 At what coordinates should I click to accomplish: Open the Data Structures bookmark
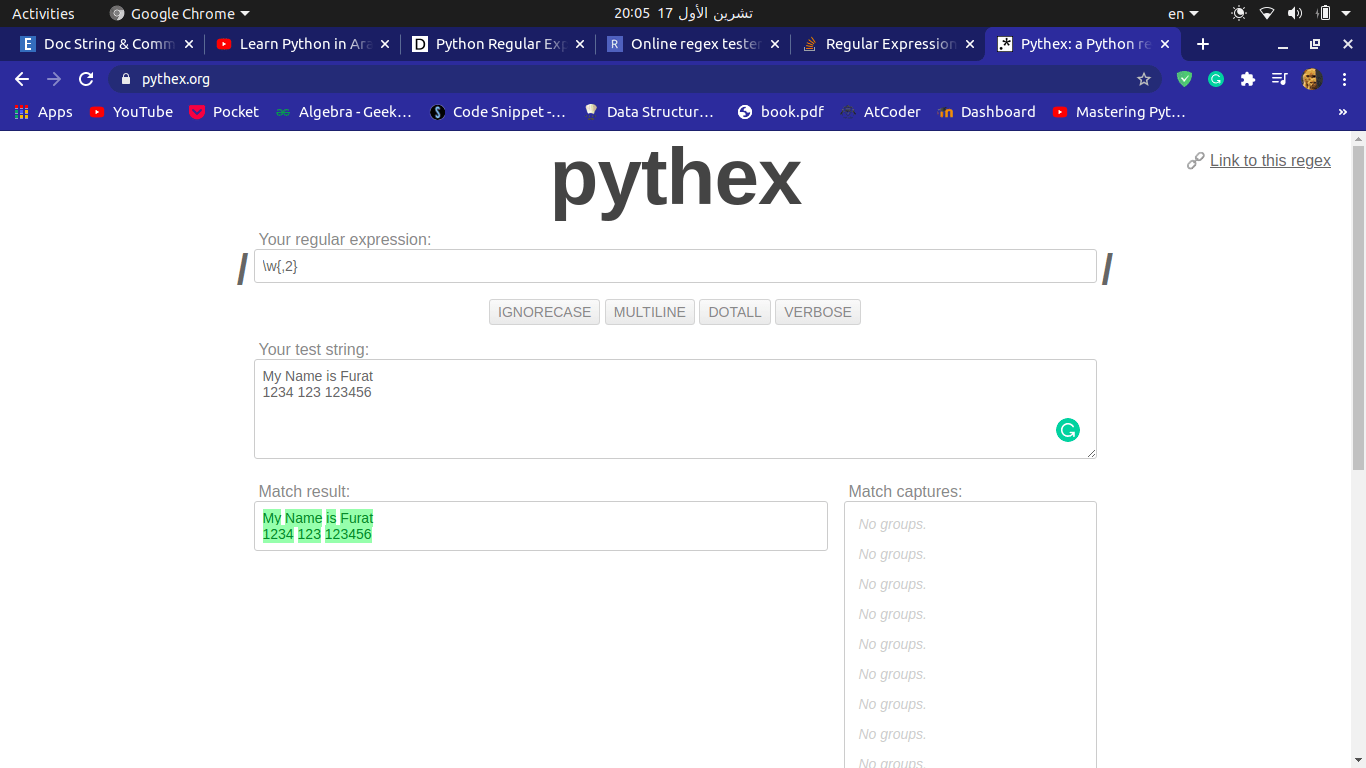(649, 112)
